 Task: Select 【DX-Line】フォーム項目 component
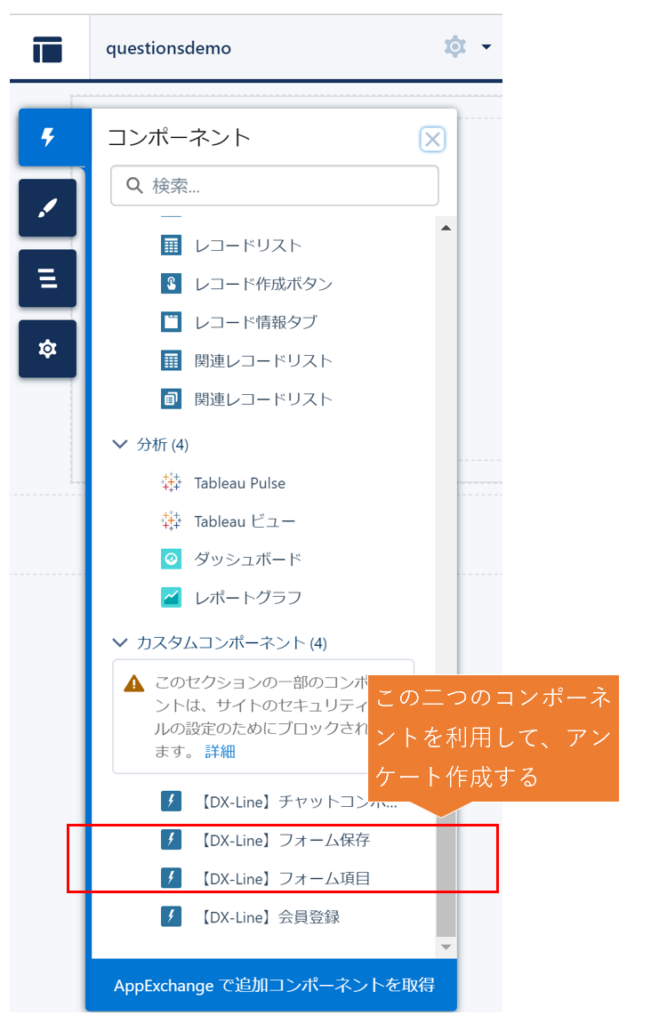[284, 878]
